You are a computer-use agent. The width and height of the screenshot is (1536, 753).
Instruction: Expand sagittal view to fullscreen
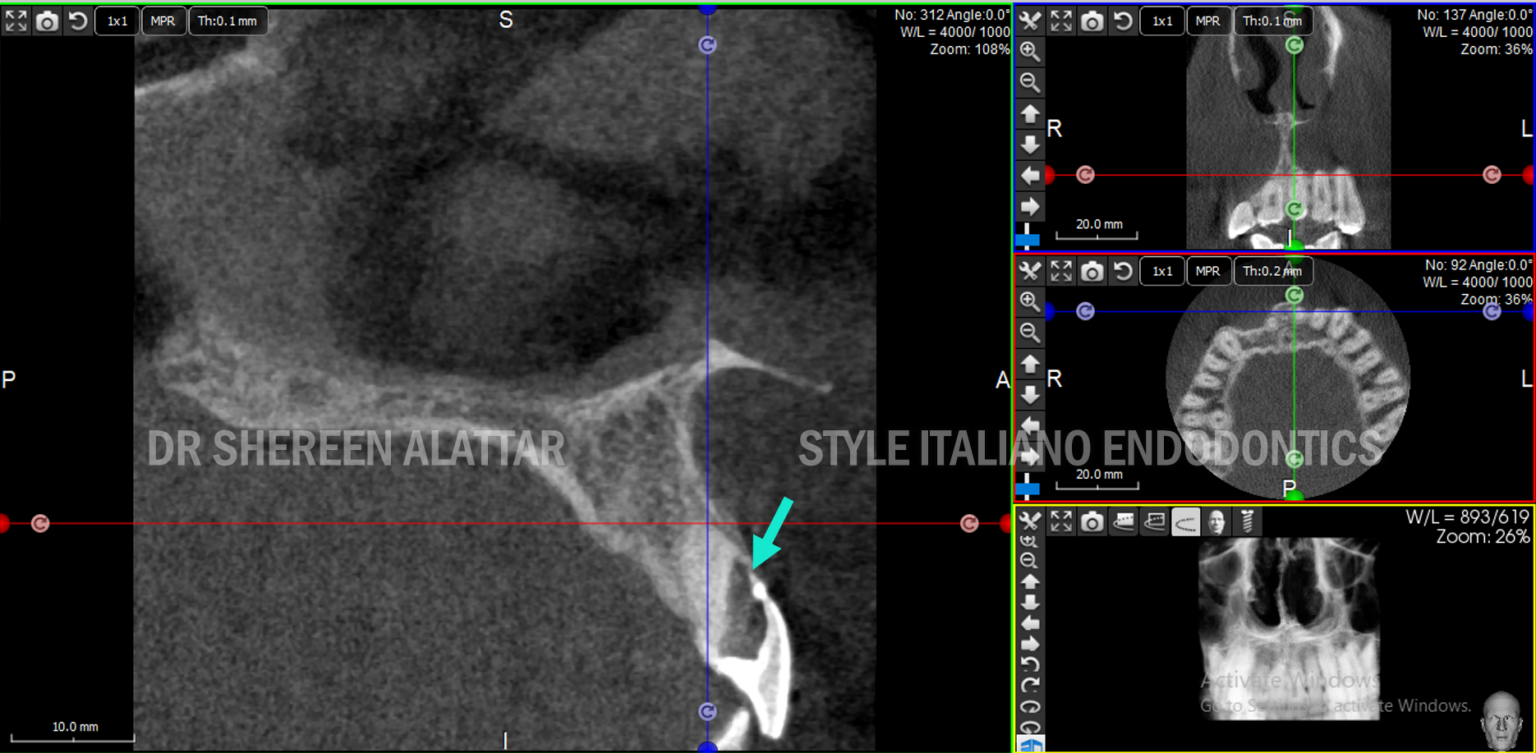(16, 20)
